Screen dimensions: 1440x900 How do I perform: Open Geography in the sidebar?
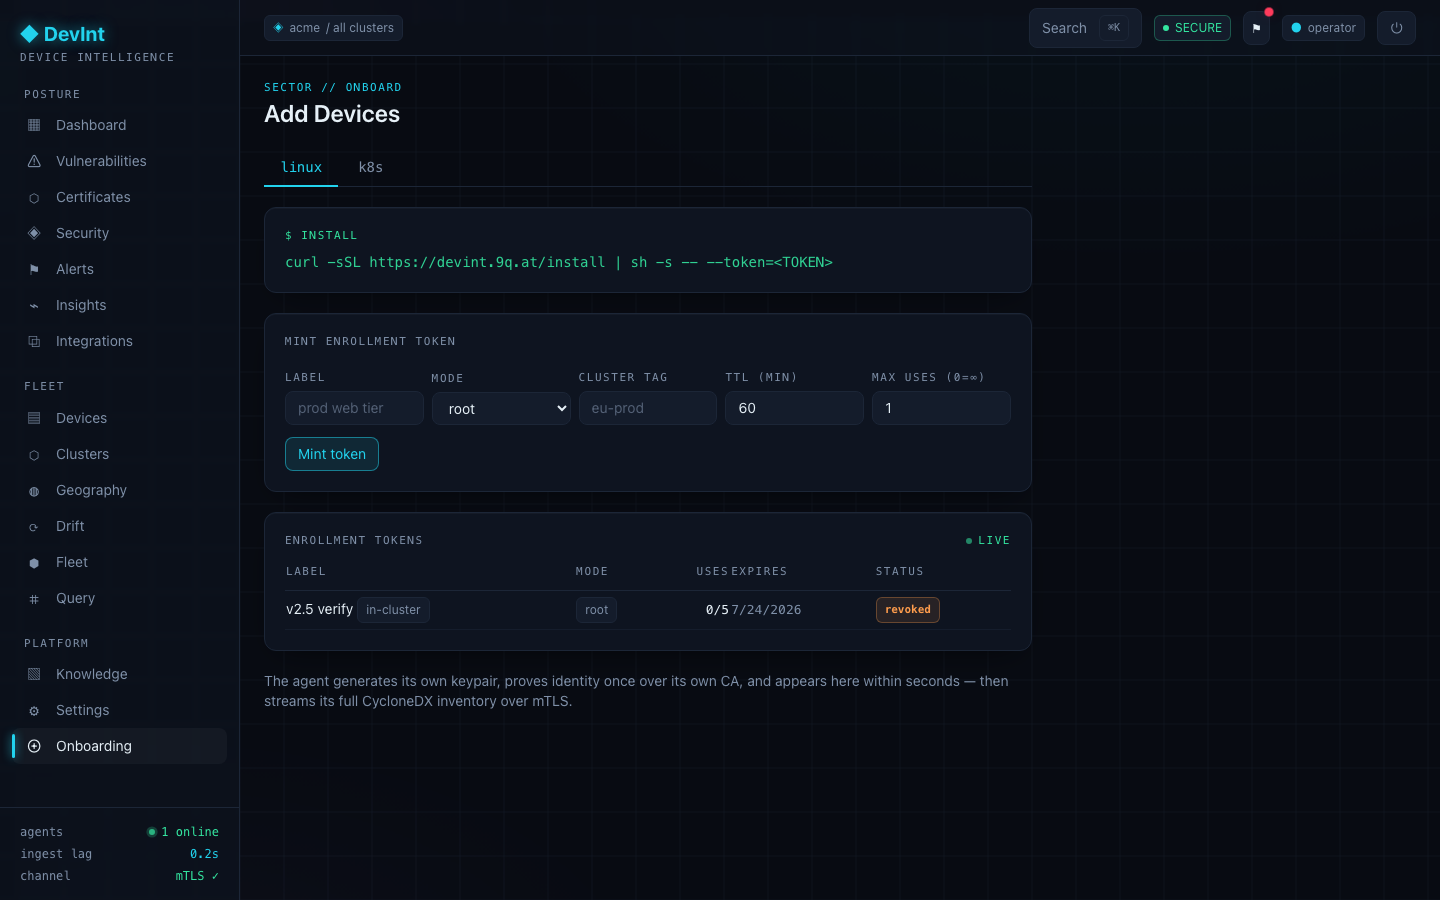[x=119, y=490]
